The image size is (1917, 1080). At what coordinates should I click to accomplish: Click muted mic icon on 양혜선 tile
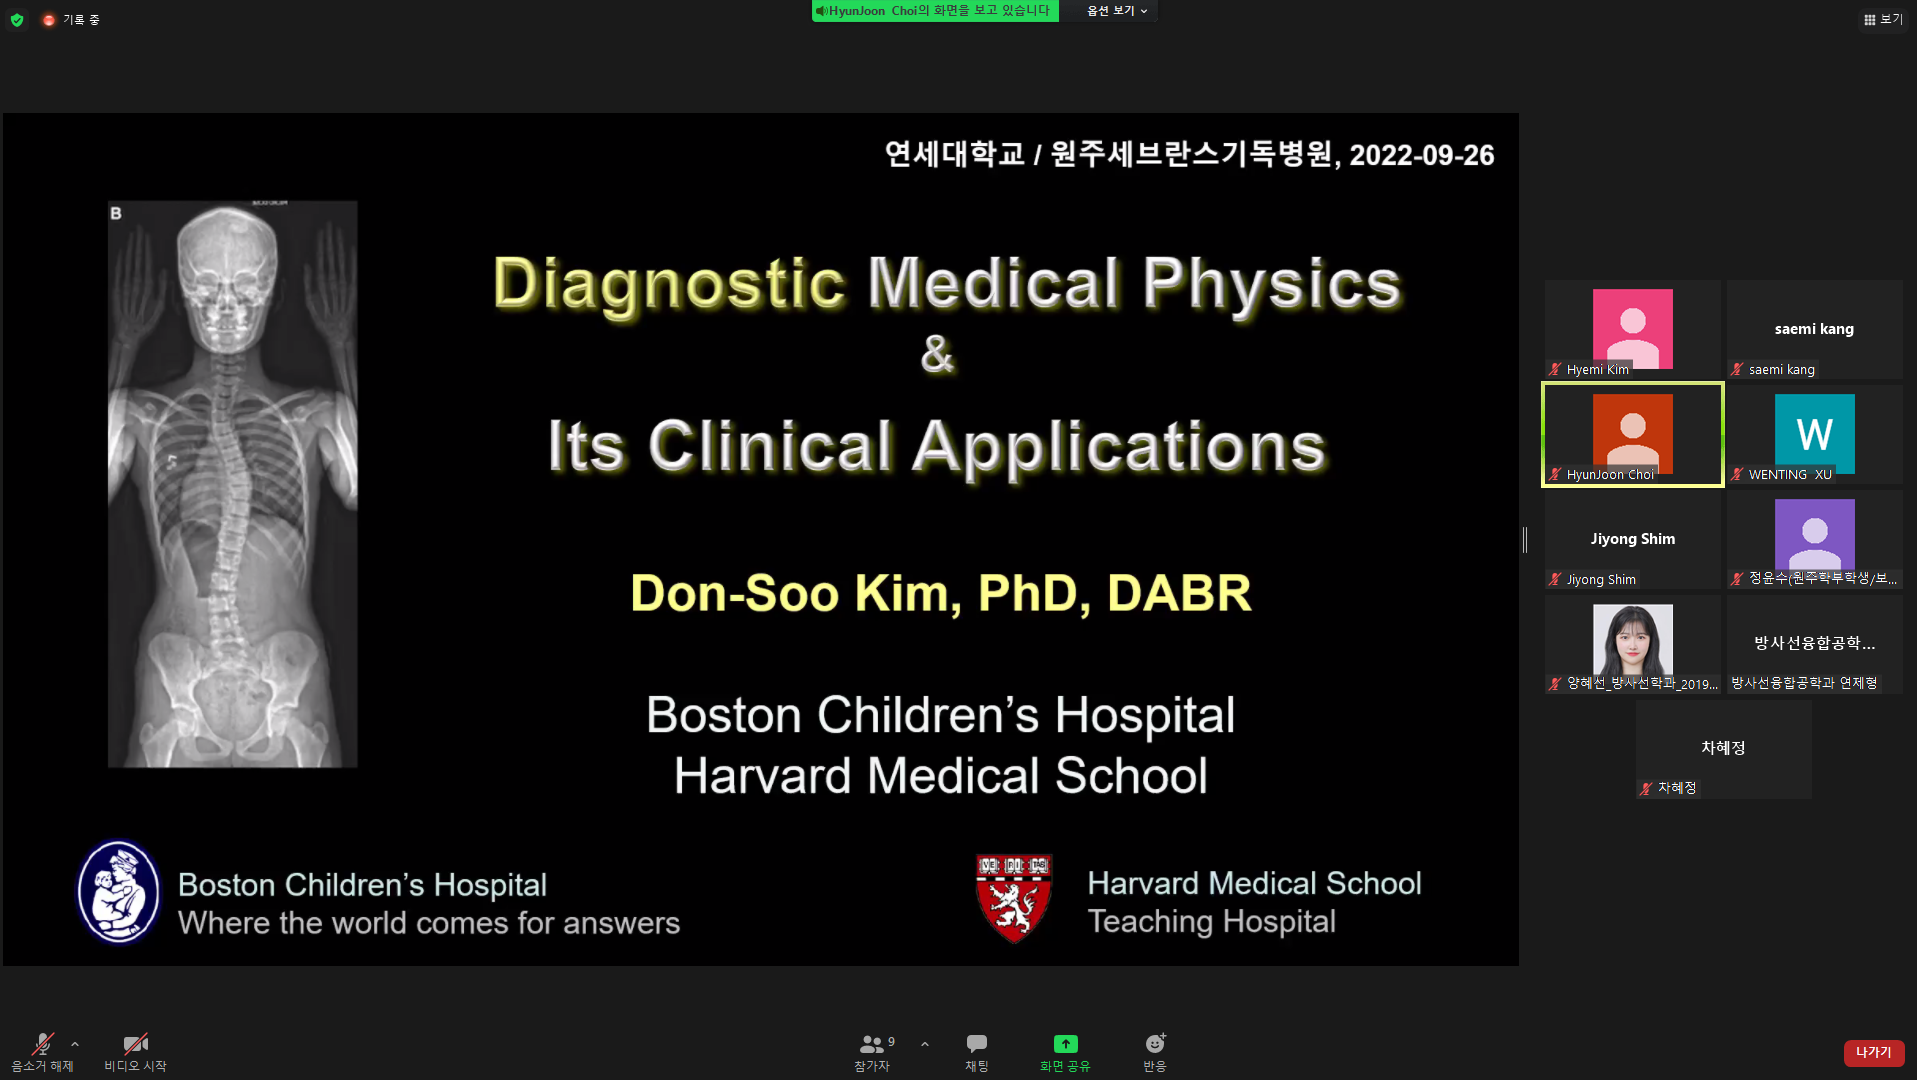1555,683
